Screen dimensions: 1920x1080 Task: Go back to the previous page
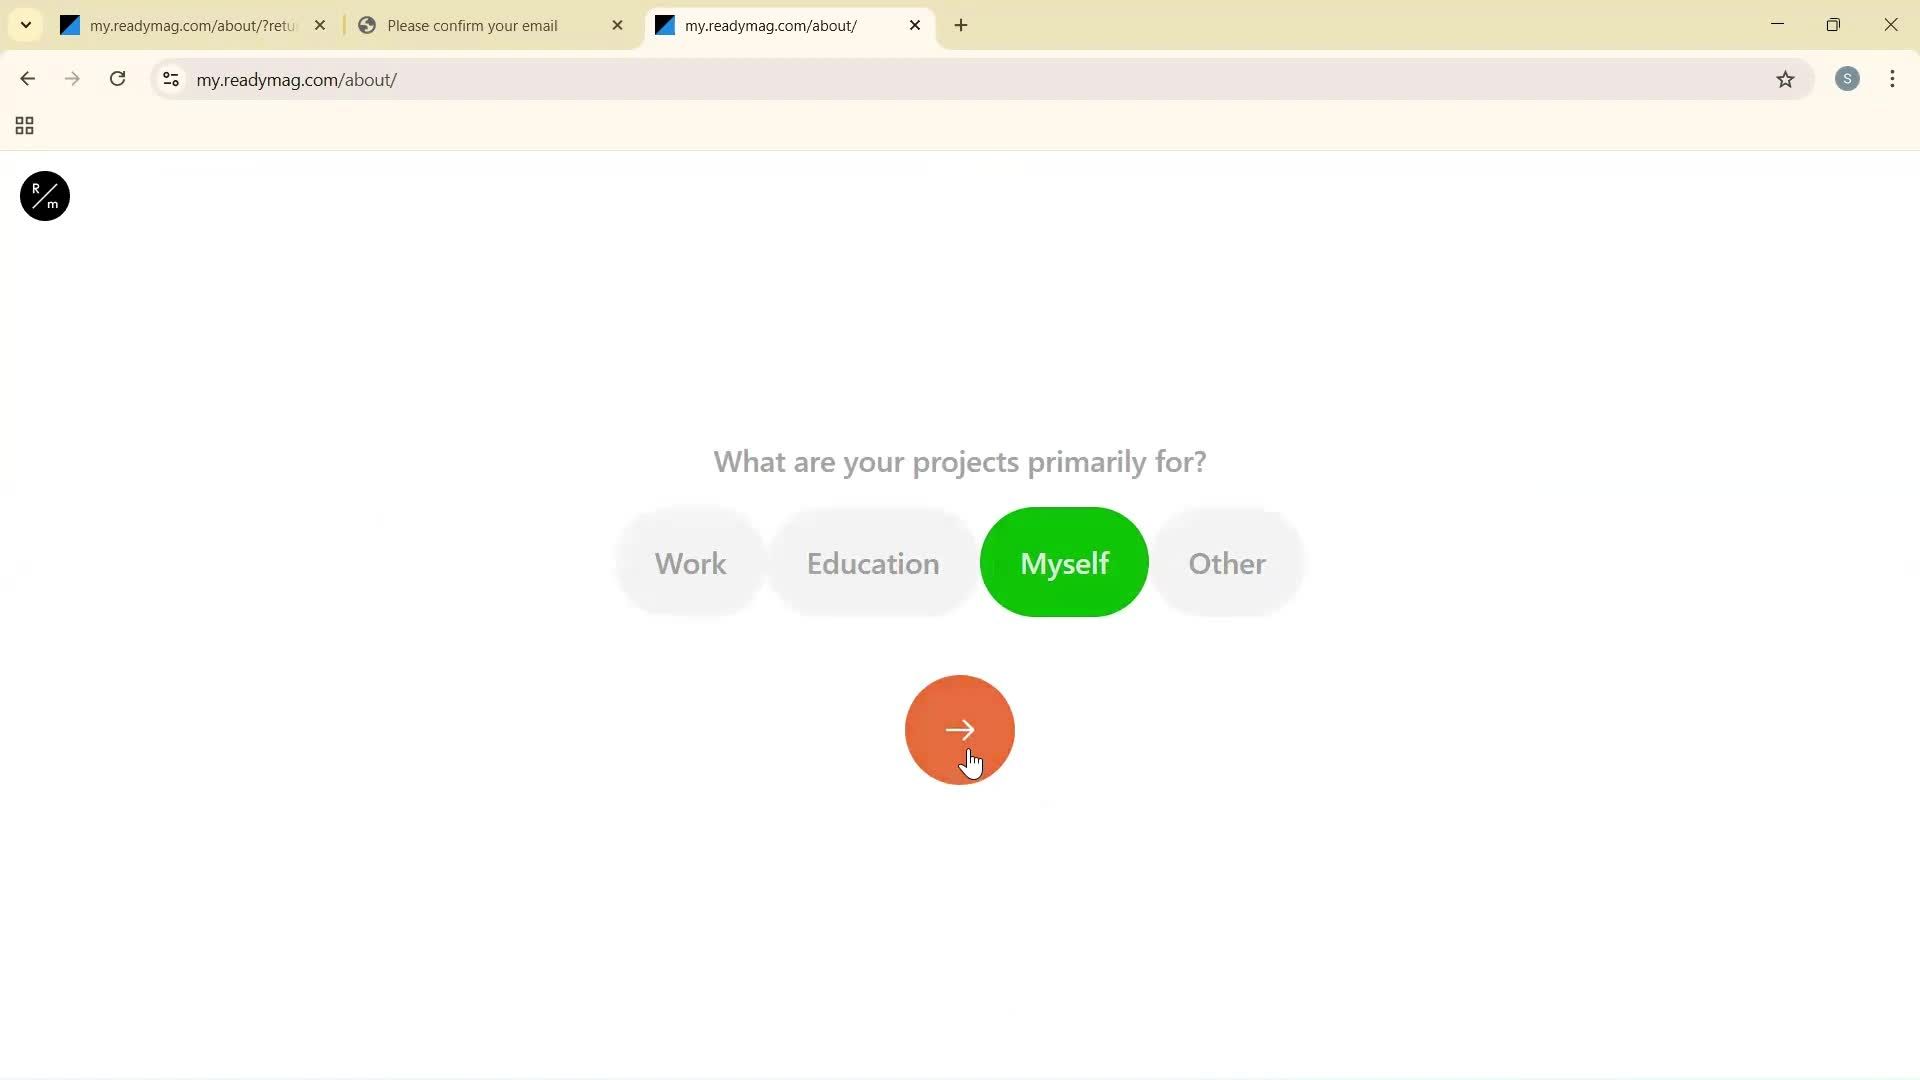[x=27, y=79]
